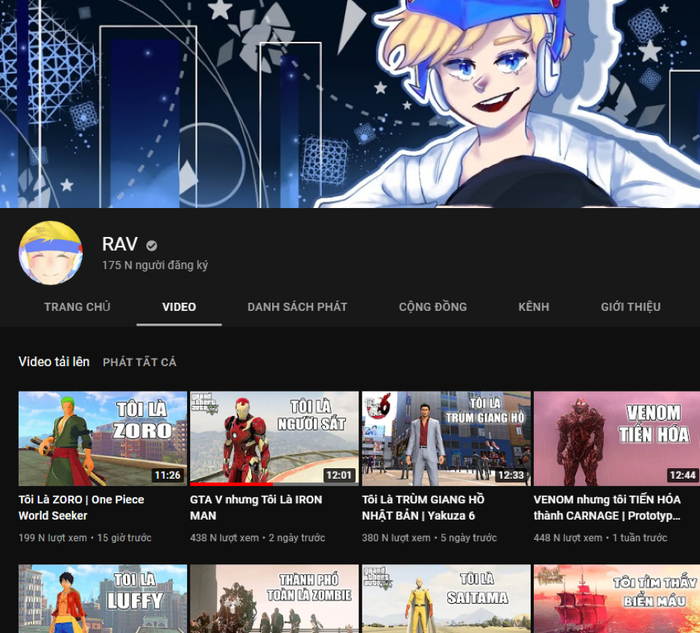Image resolution: width=700 pixels, height=633 pixels.
Task: Open the Iron Man NGƯỜI SẮT thumbnail
Action: click(x=274, y=438)
